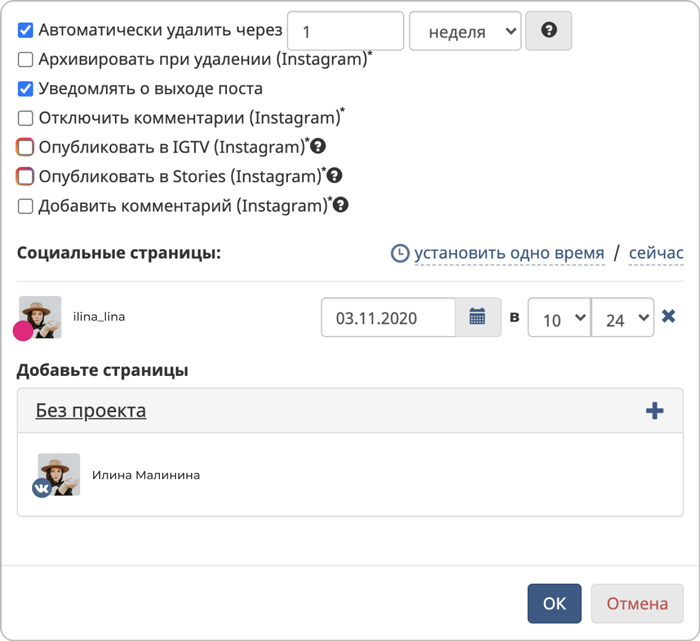Click the clock icon for setting one time
The height and width of the screenshot is (641, 700).
pyautogui.click(x=399, y=253)
